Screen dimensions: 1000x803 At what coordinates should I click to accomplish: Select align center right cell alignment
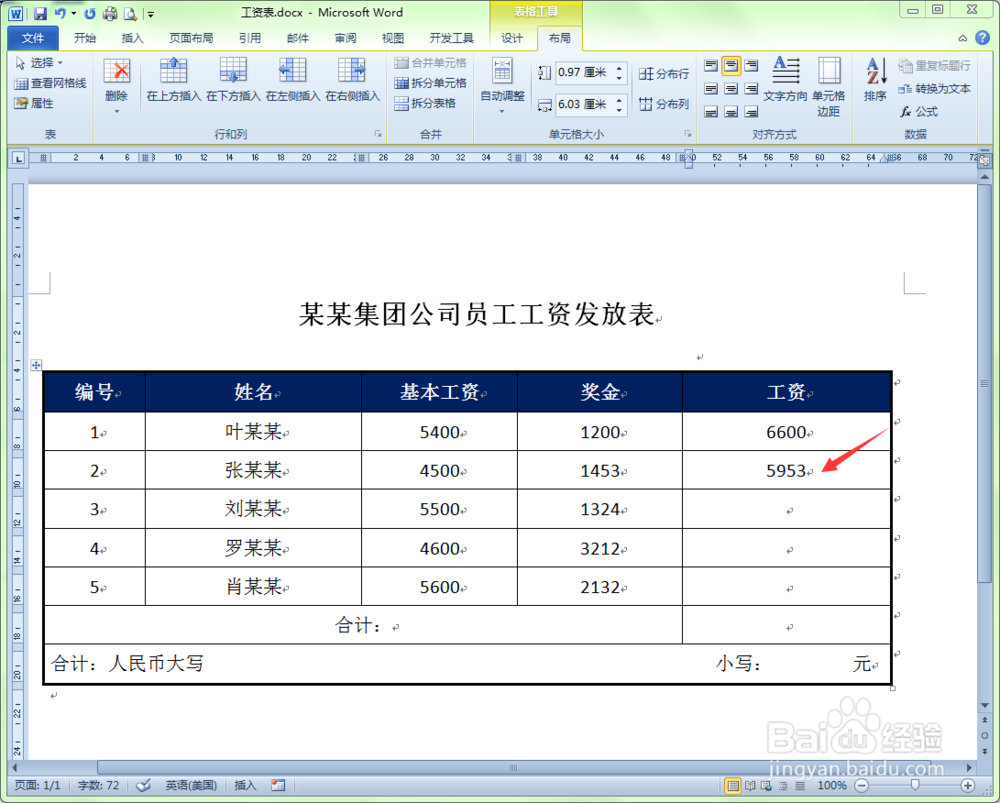[752, 89]
